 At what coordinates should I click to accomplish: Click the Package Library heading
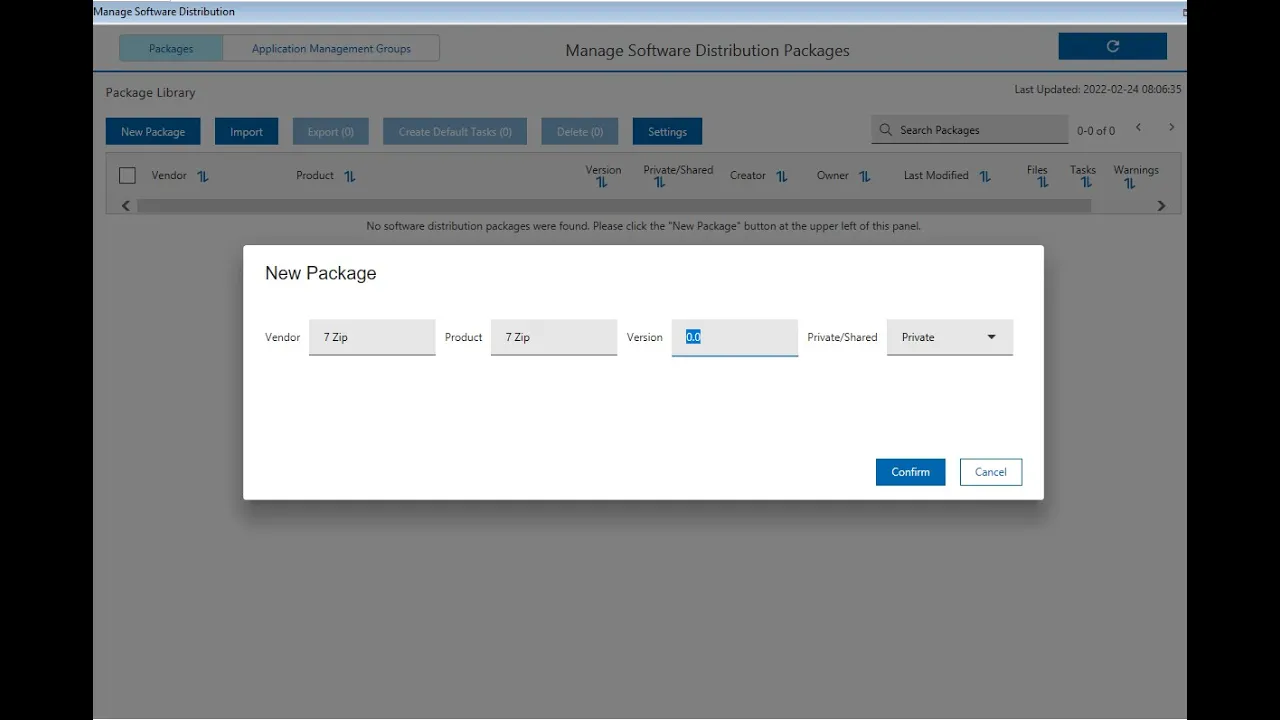click(x=151, y=93)
